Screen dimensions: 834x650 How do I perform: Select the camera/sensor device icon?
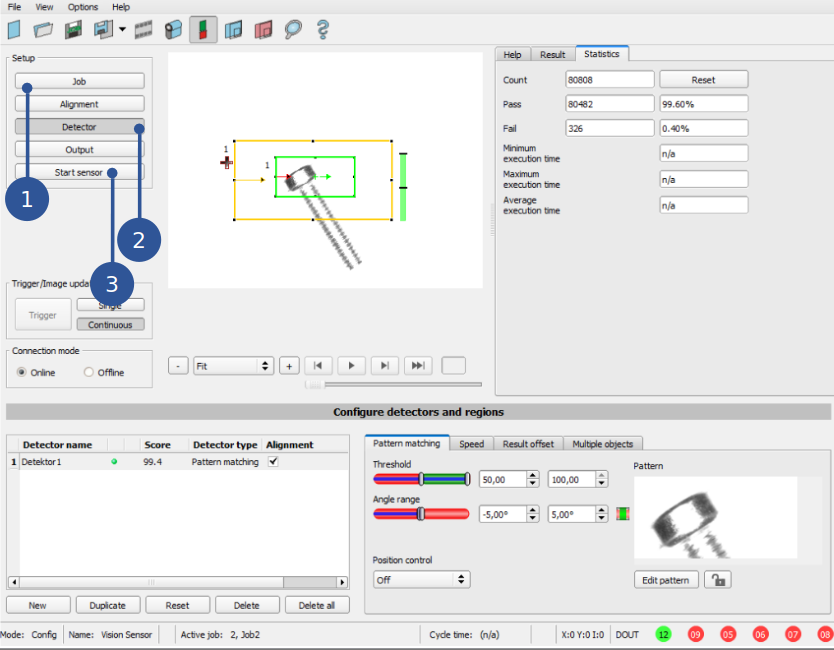point(172,30)
